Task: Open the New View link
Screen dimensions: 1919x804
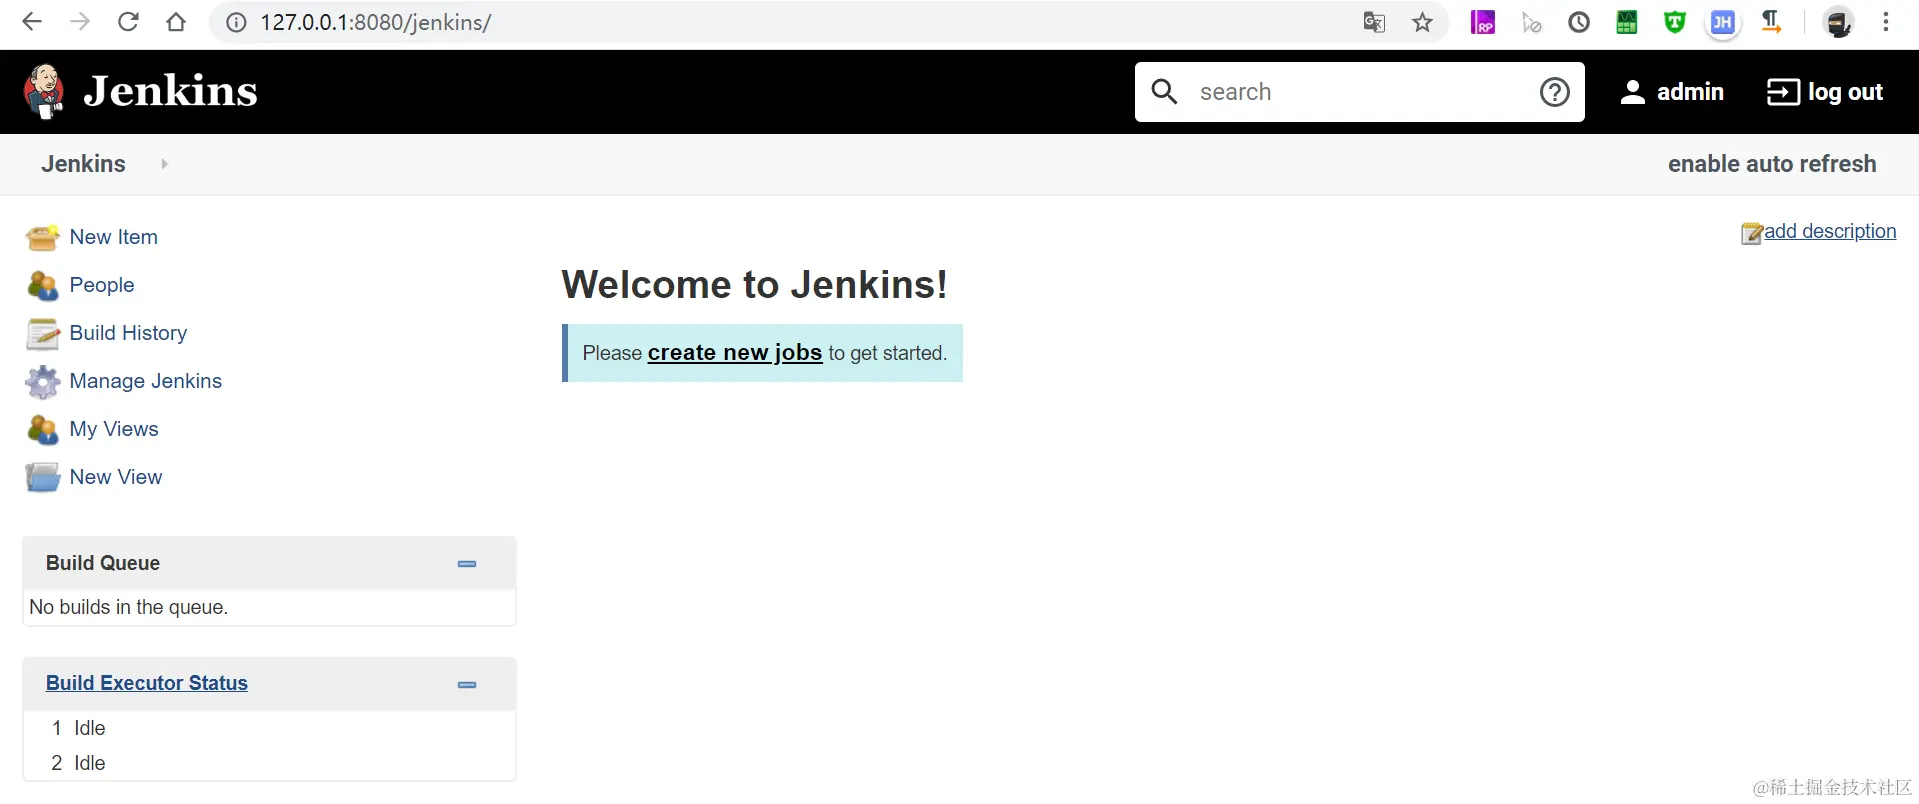Action: click(x=116, y=477)
